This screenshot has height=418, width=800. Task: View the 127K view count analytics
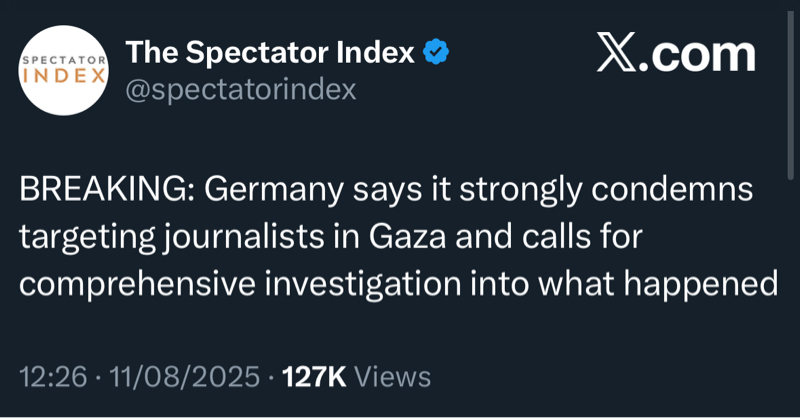(314, 377)
